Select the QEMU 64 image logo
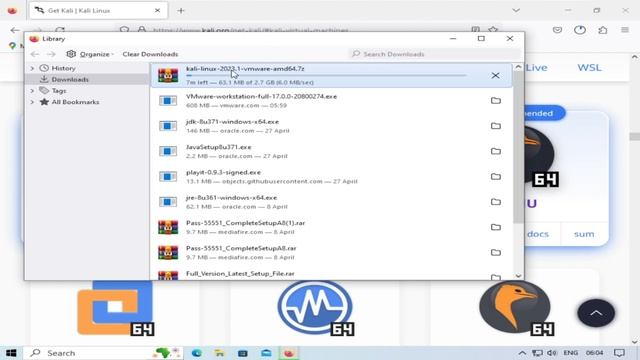The width and height of the screenshot is (640, 360). coord(517,309)
